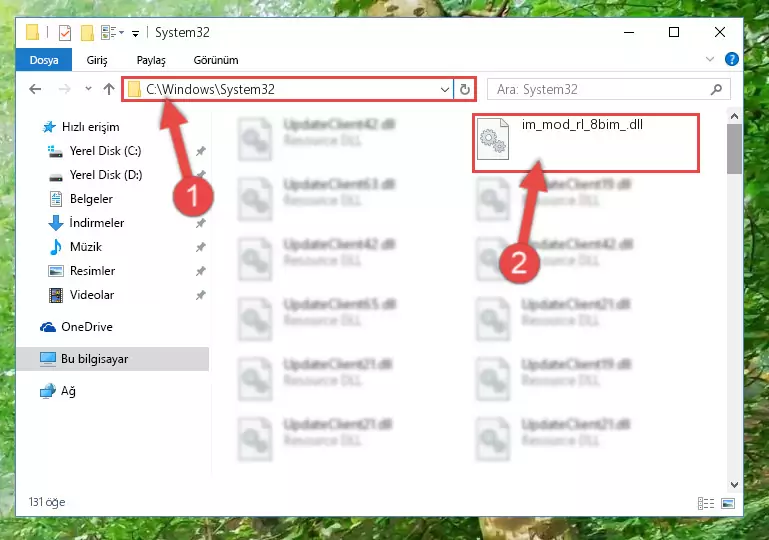Open Belgeler in the sidebar

(91, 199)
